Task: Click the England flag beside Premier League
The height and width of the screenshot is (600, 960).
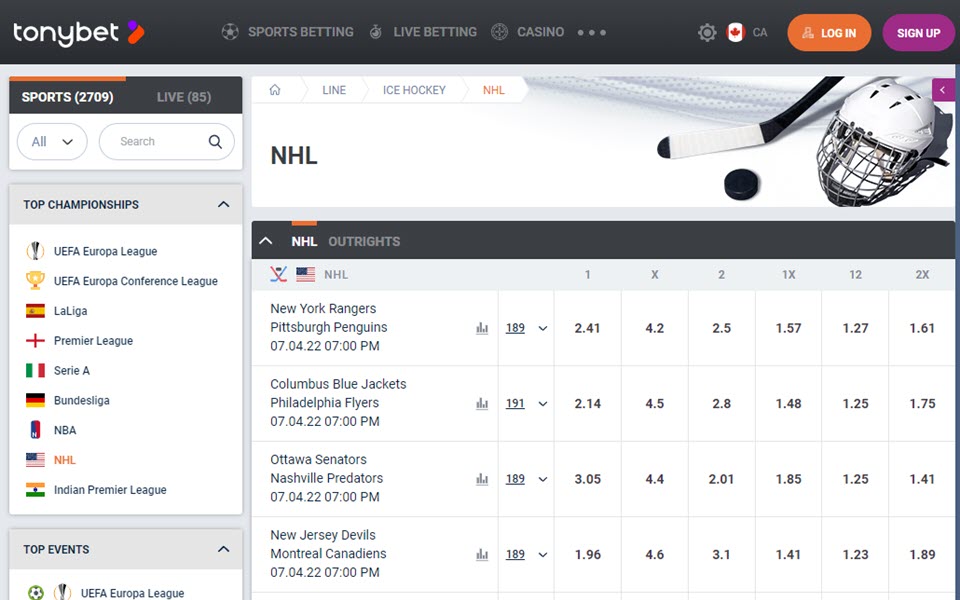Action: pyautogui.click(x=36, y=340)
